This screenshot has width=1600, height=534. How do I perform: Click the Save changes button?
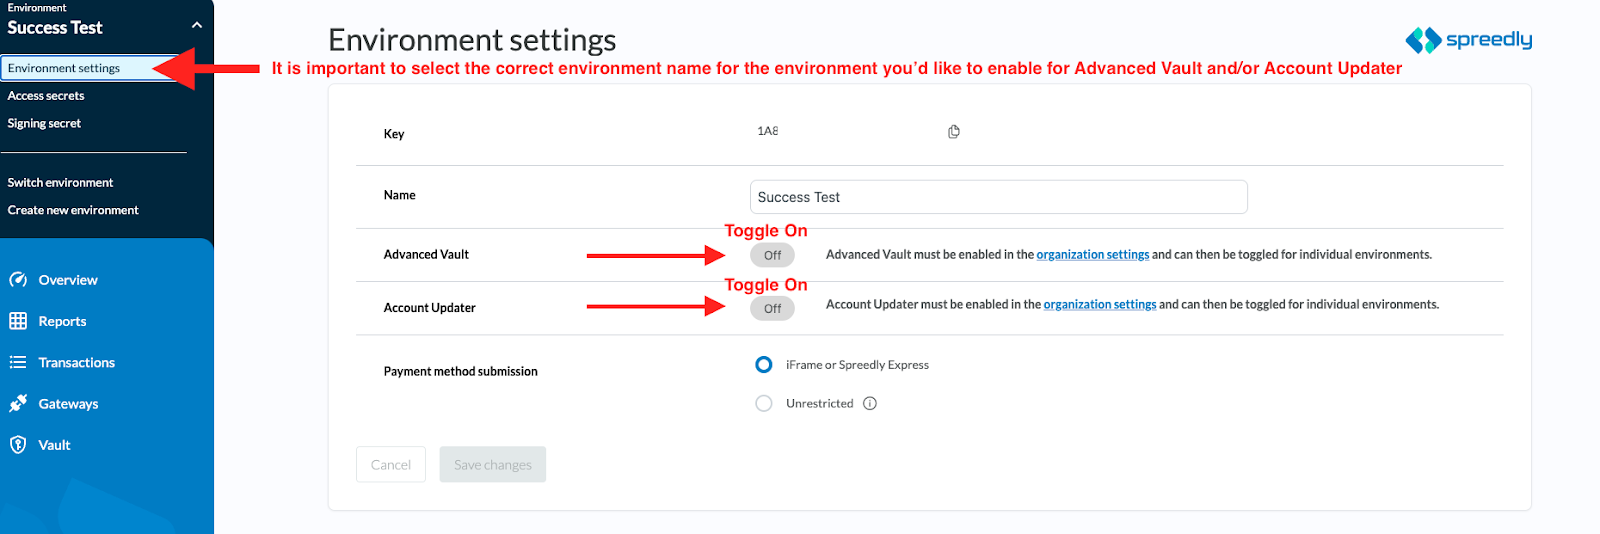tap(493, 465)
